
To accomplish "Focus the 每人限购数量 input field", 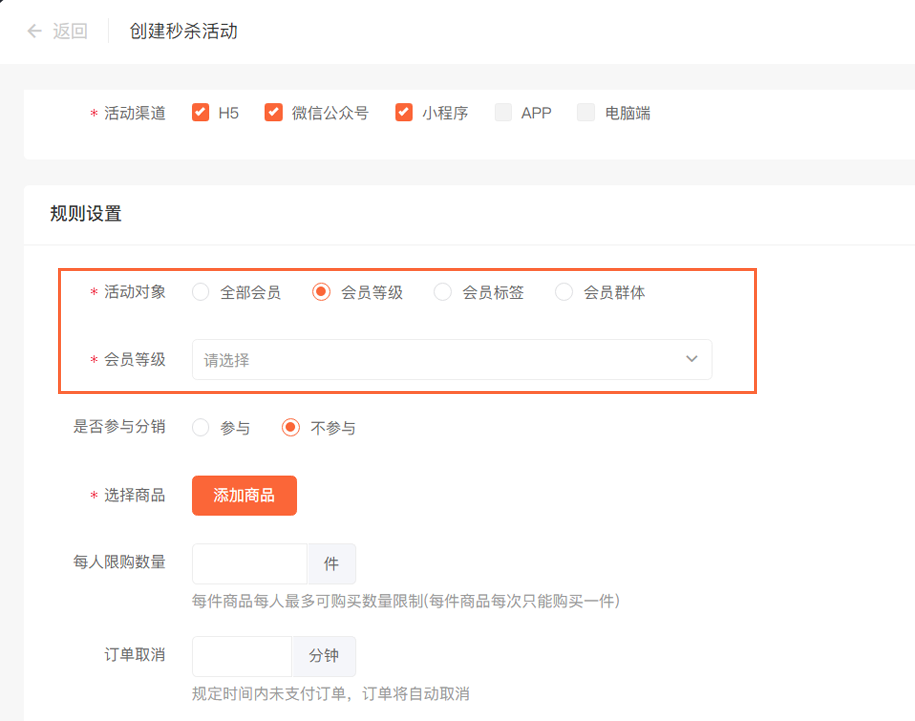I will pos(249,564).
